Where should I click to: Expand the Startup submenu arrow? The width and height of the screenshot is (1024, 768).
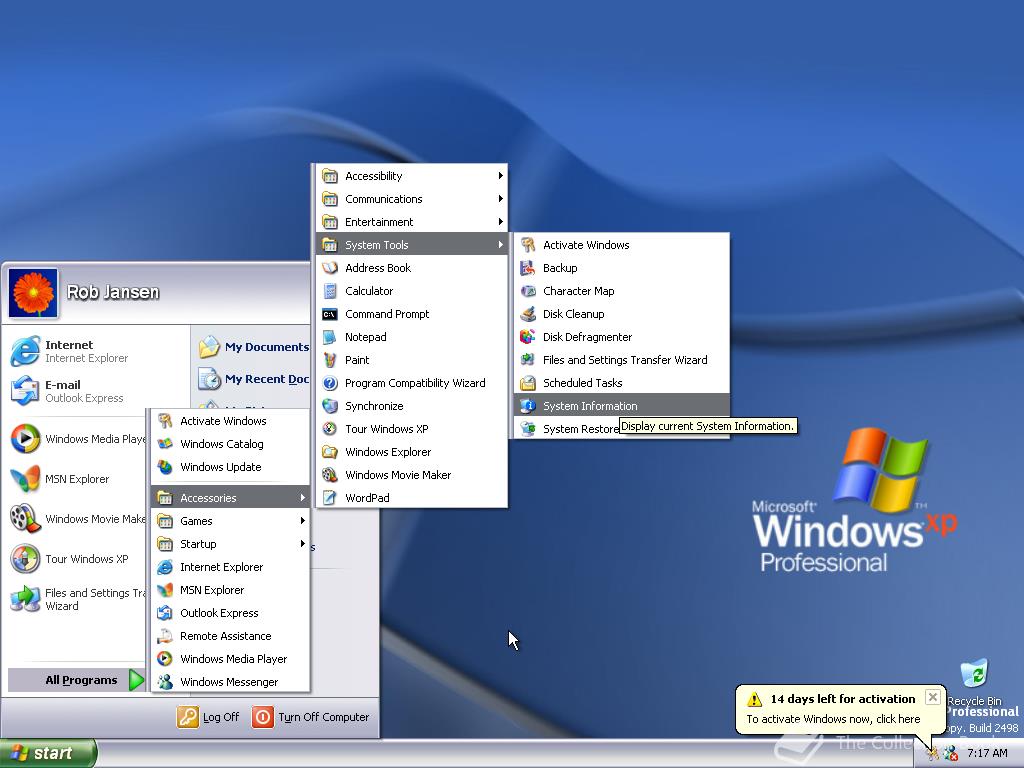click(x=302, y=543)
